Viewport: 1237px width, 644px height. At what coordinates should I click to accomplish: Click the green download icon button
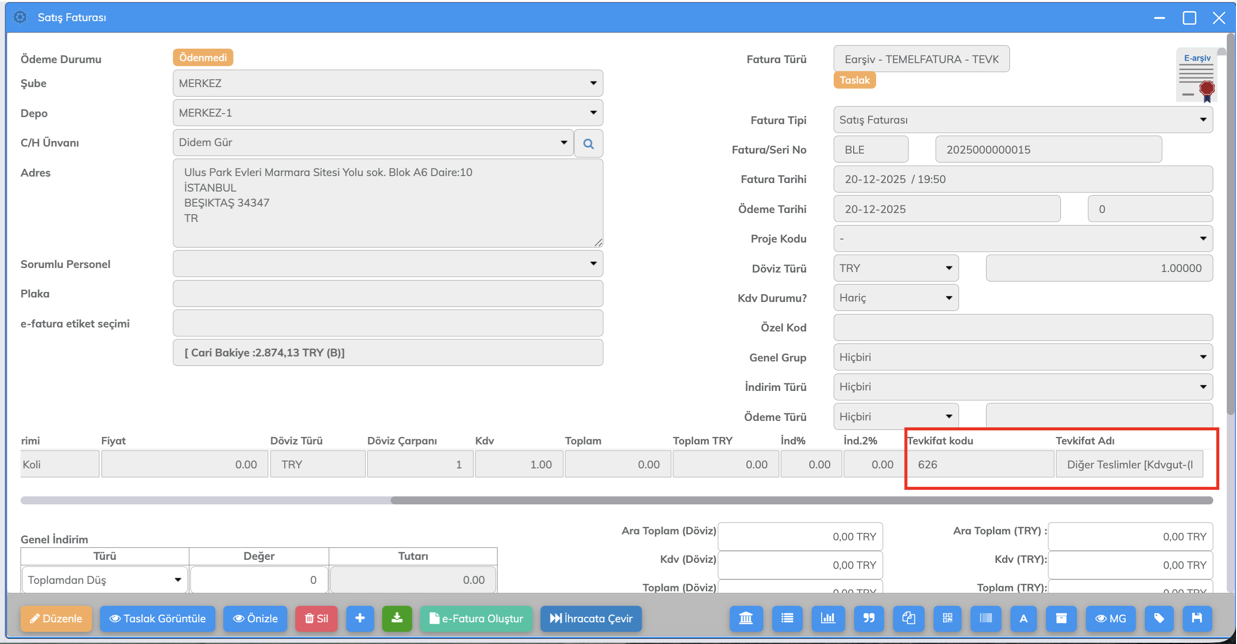(x=397, y=619)
